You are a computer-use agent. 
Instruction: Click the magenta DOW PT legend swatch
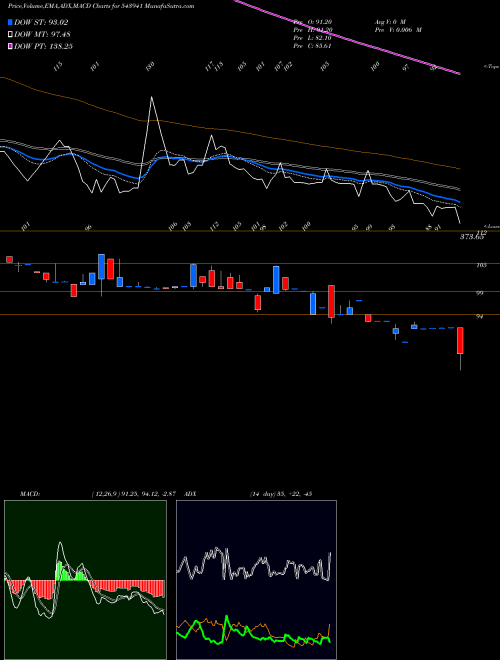point(10,46)
